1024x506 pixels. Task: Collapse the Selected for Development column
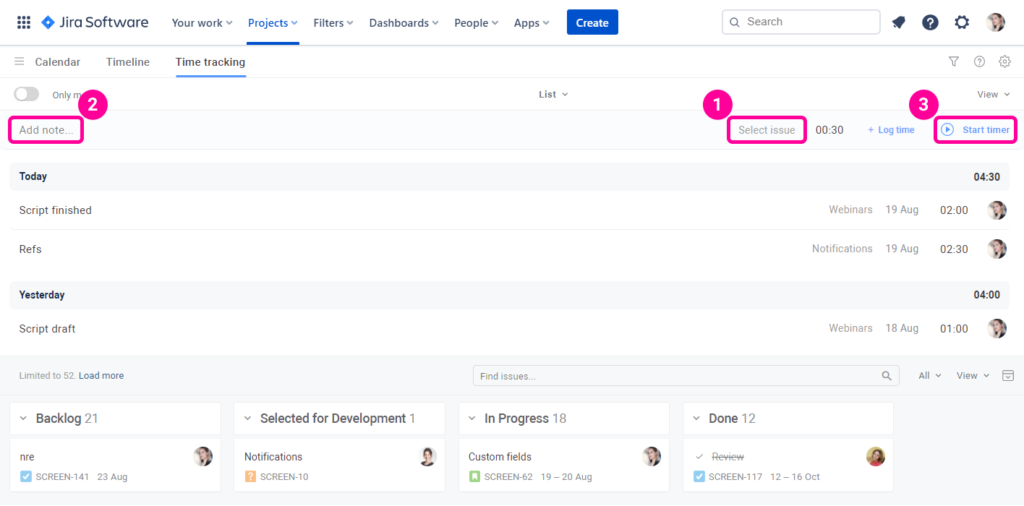(248, 419)
